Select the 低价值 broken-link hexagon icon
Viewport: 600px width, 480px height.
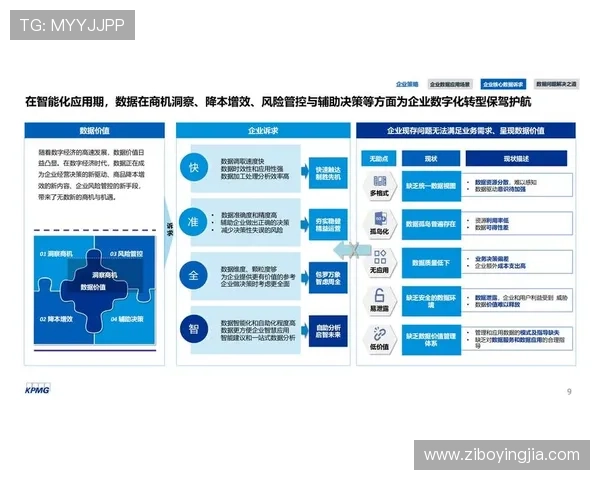[x=379, y=339]
